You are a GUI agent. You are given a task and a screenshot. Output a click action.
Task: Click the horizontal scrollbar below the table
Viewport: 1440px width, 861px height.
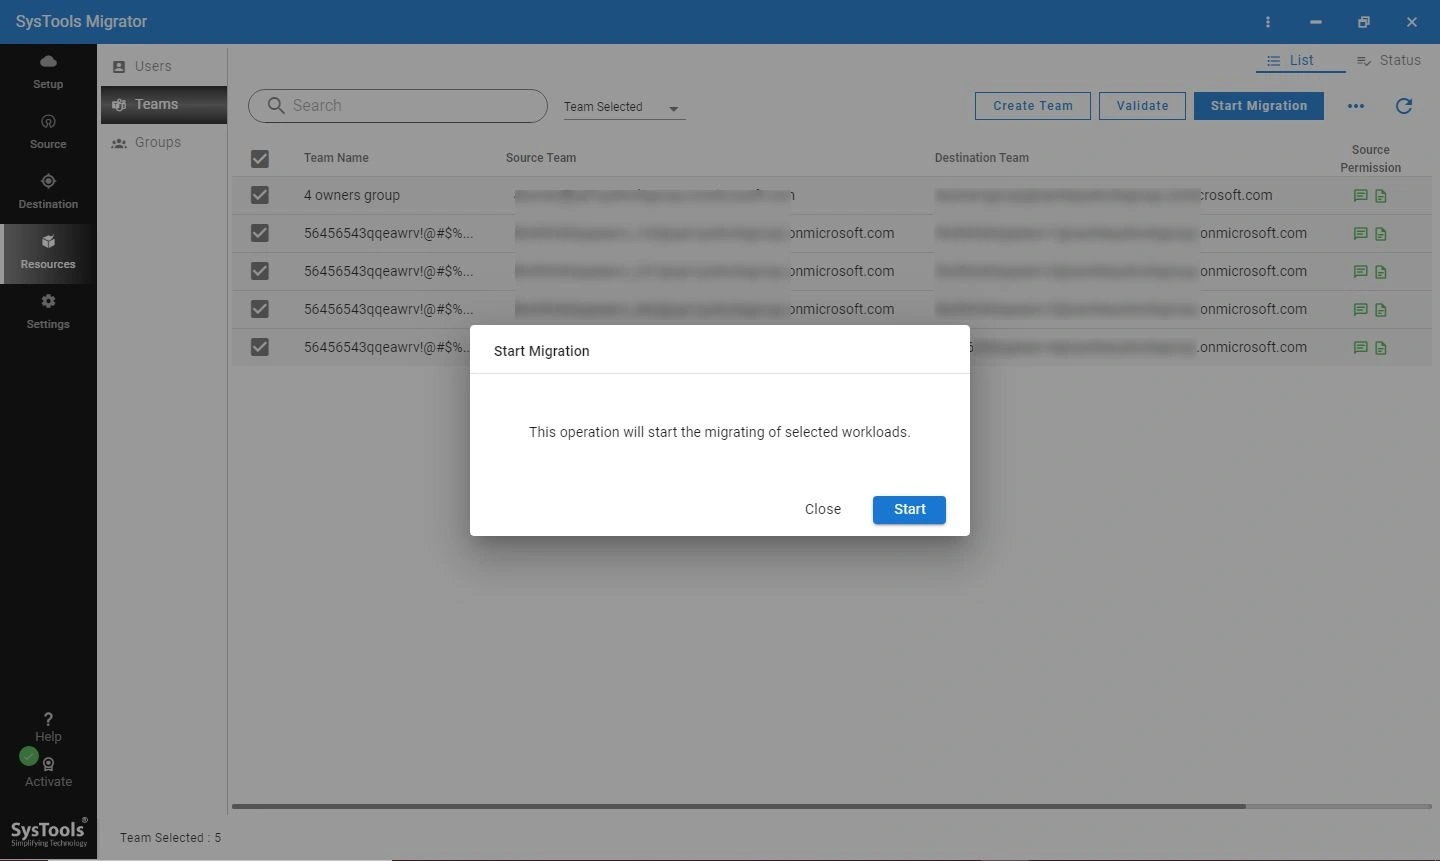739,806
